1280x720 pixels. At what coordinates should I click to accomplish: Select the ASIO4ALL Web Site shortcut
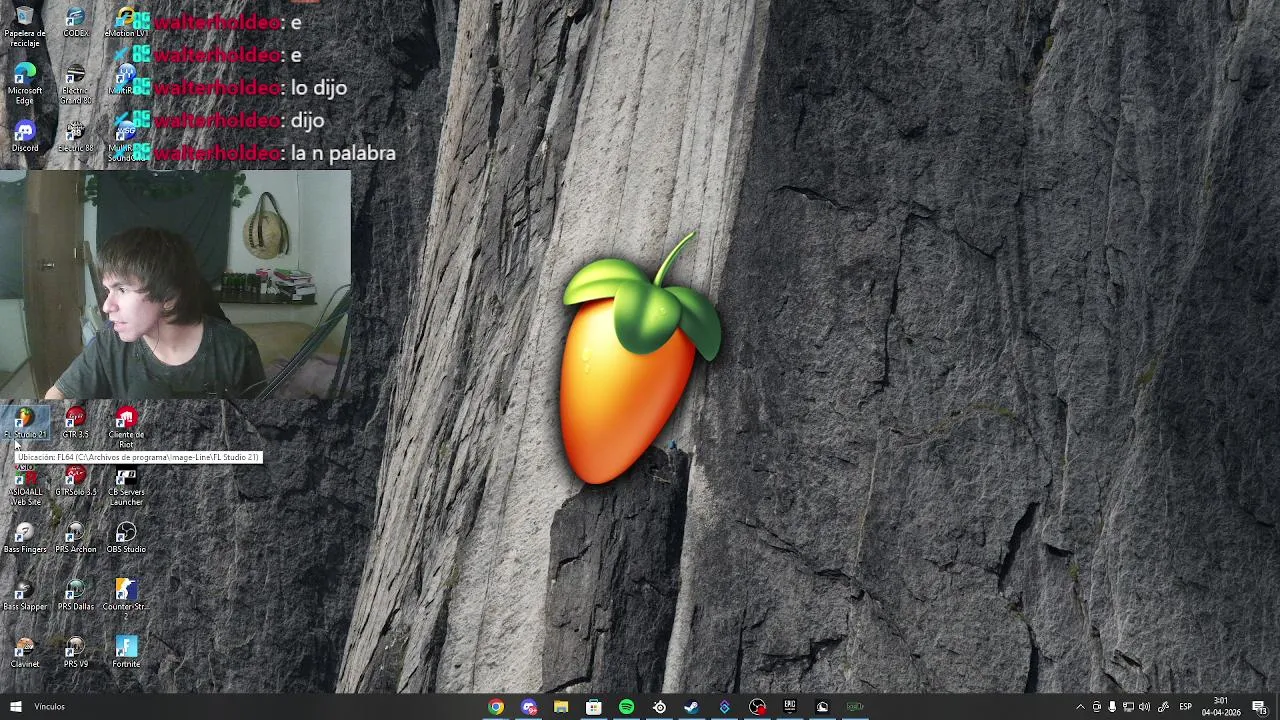25,485
